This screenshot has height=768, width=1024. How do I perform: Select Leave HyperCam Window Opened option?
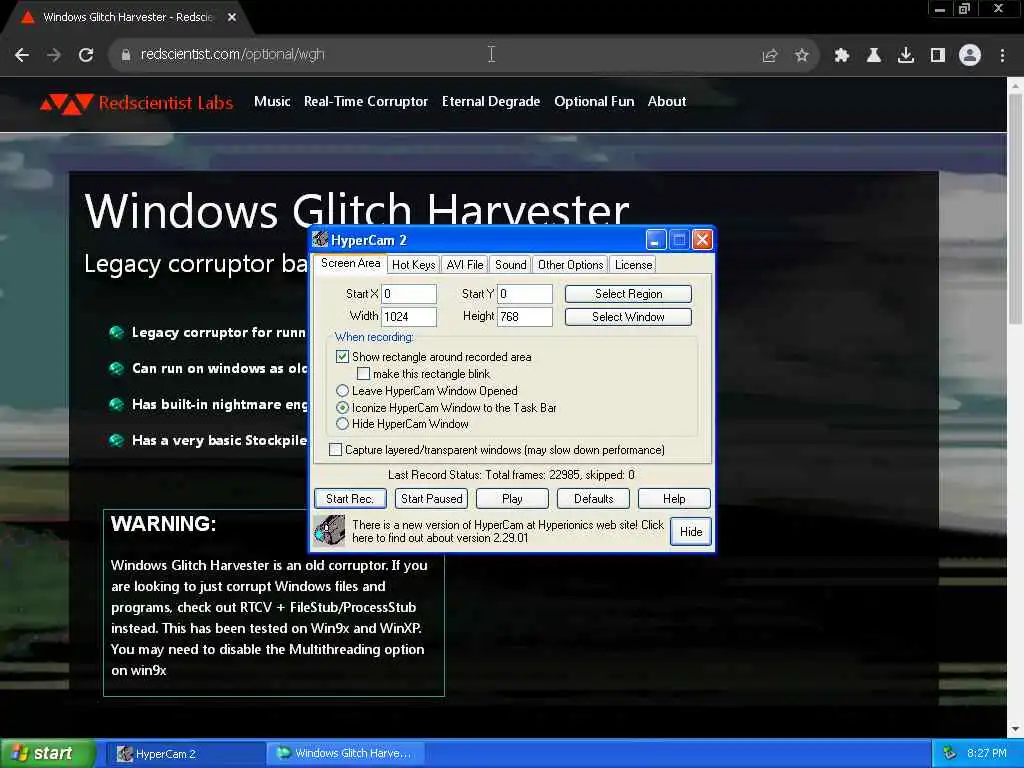(x=342, y=391)
